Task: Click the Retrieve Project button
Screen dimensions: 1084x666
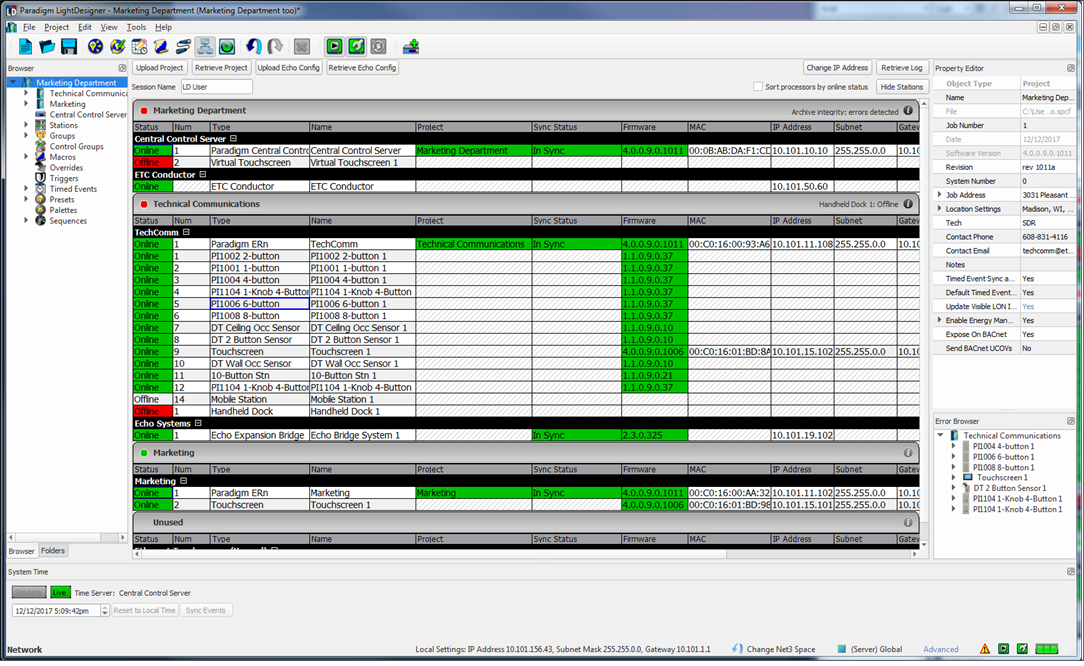Action: click(221, 68)
